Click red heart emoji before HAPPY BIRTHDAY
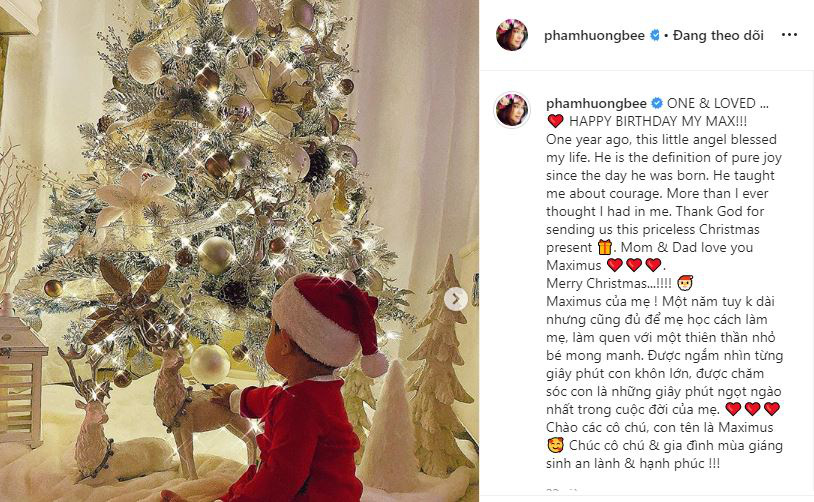Image resolution: width=814 pixels, height=502 pixels. [555, 121]
